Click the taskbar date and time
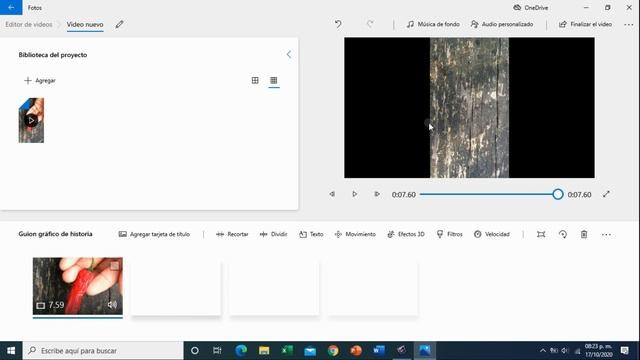640x360 pixels. [599, 351]
